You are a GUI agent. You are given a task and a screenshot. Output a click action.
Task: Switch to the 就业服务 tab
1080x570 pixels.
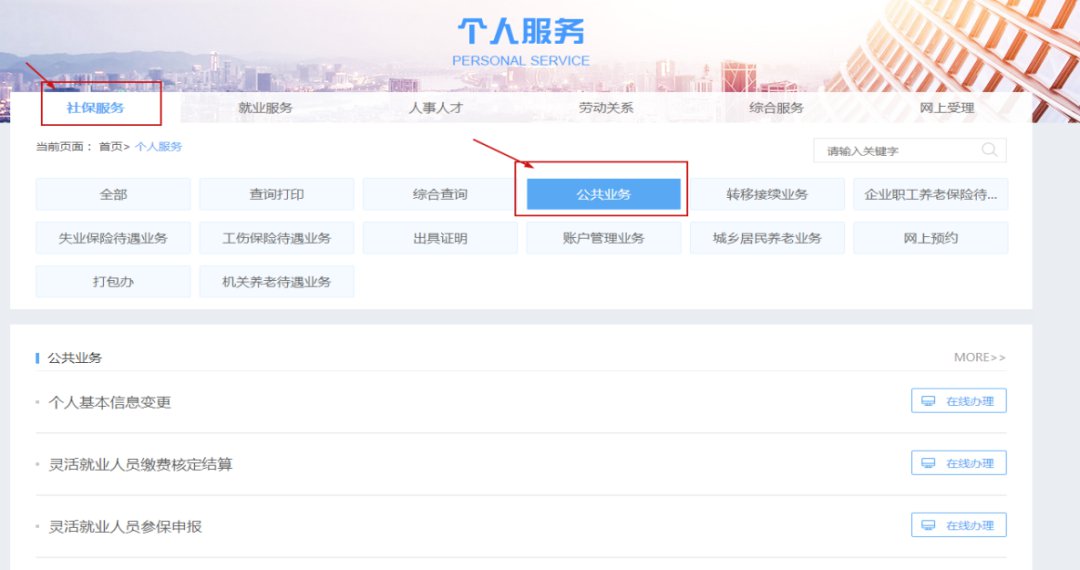click(265, 107)
